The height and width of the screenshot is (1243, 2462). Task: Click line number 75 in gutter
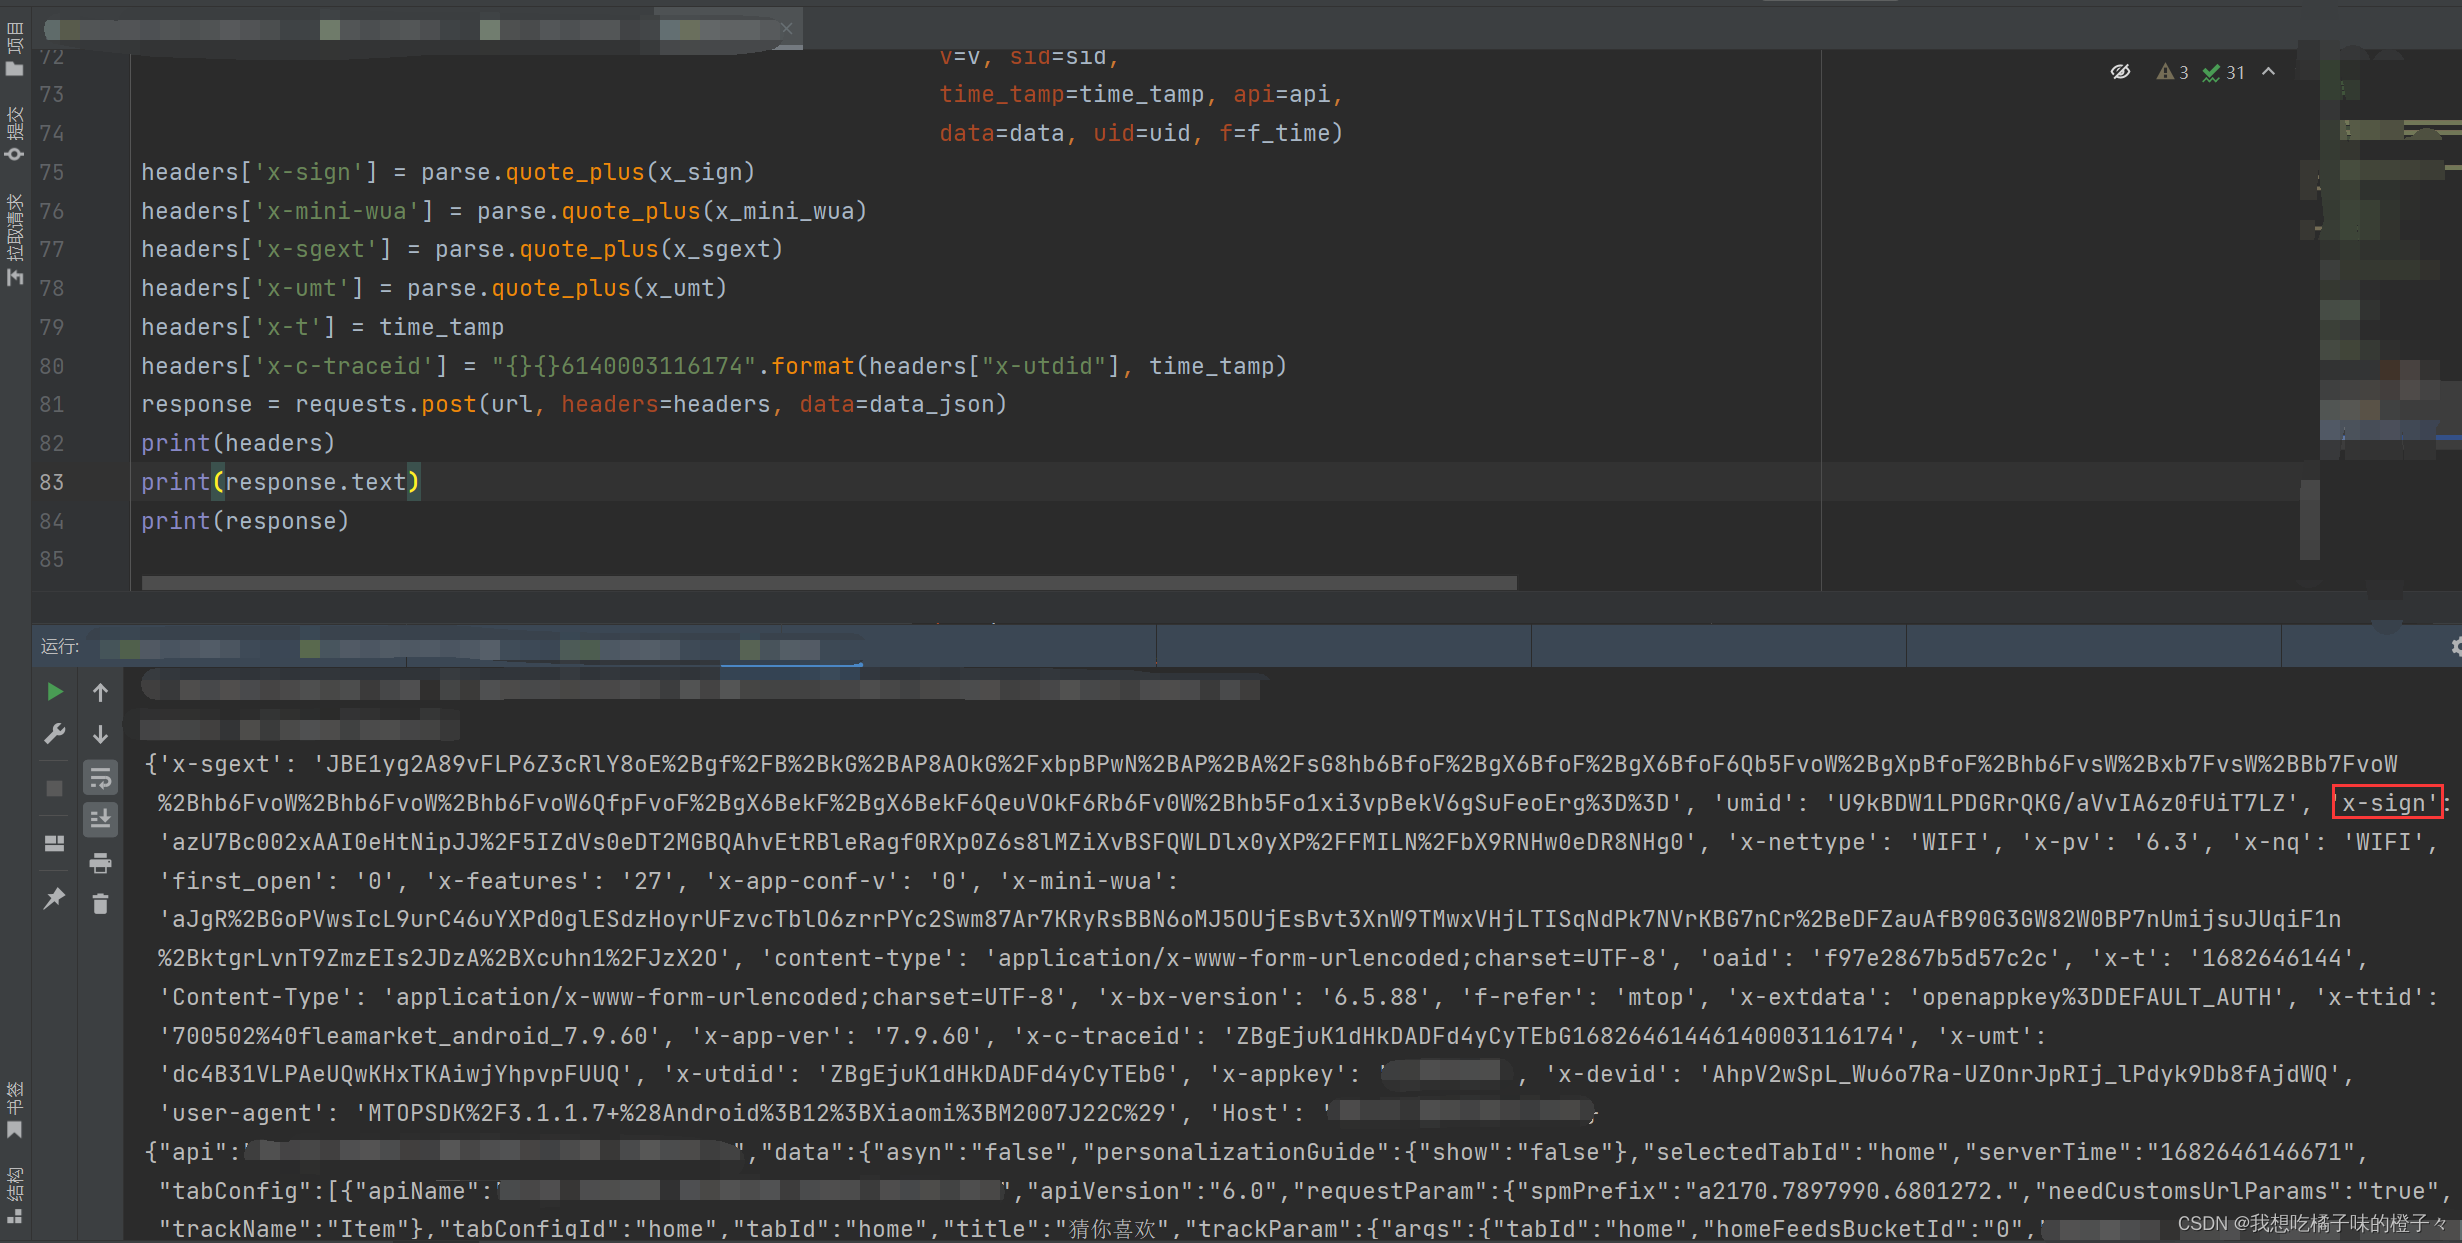(52, 172)
